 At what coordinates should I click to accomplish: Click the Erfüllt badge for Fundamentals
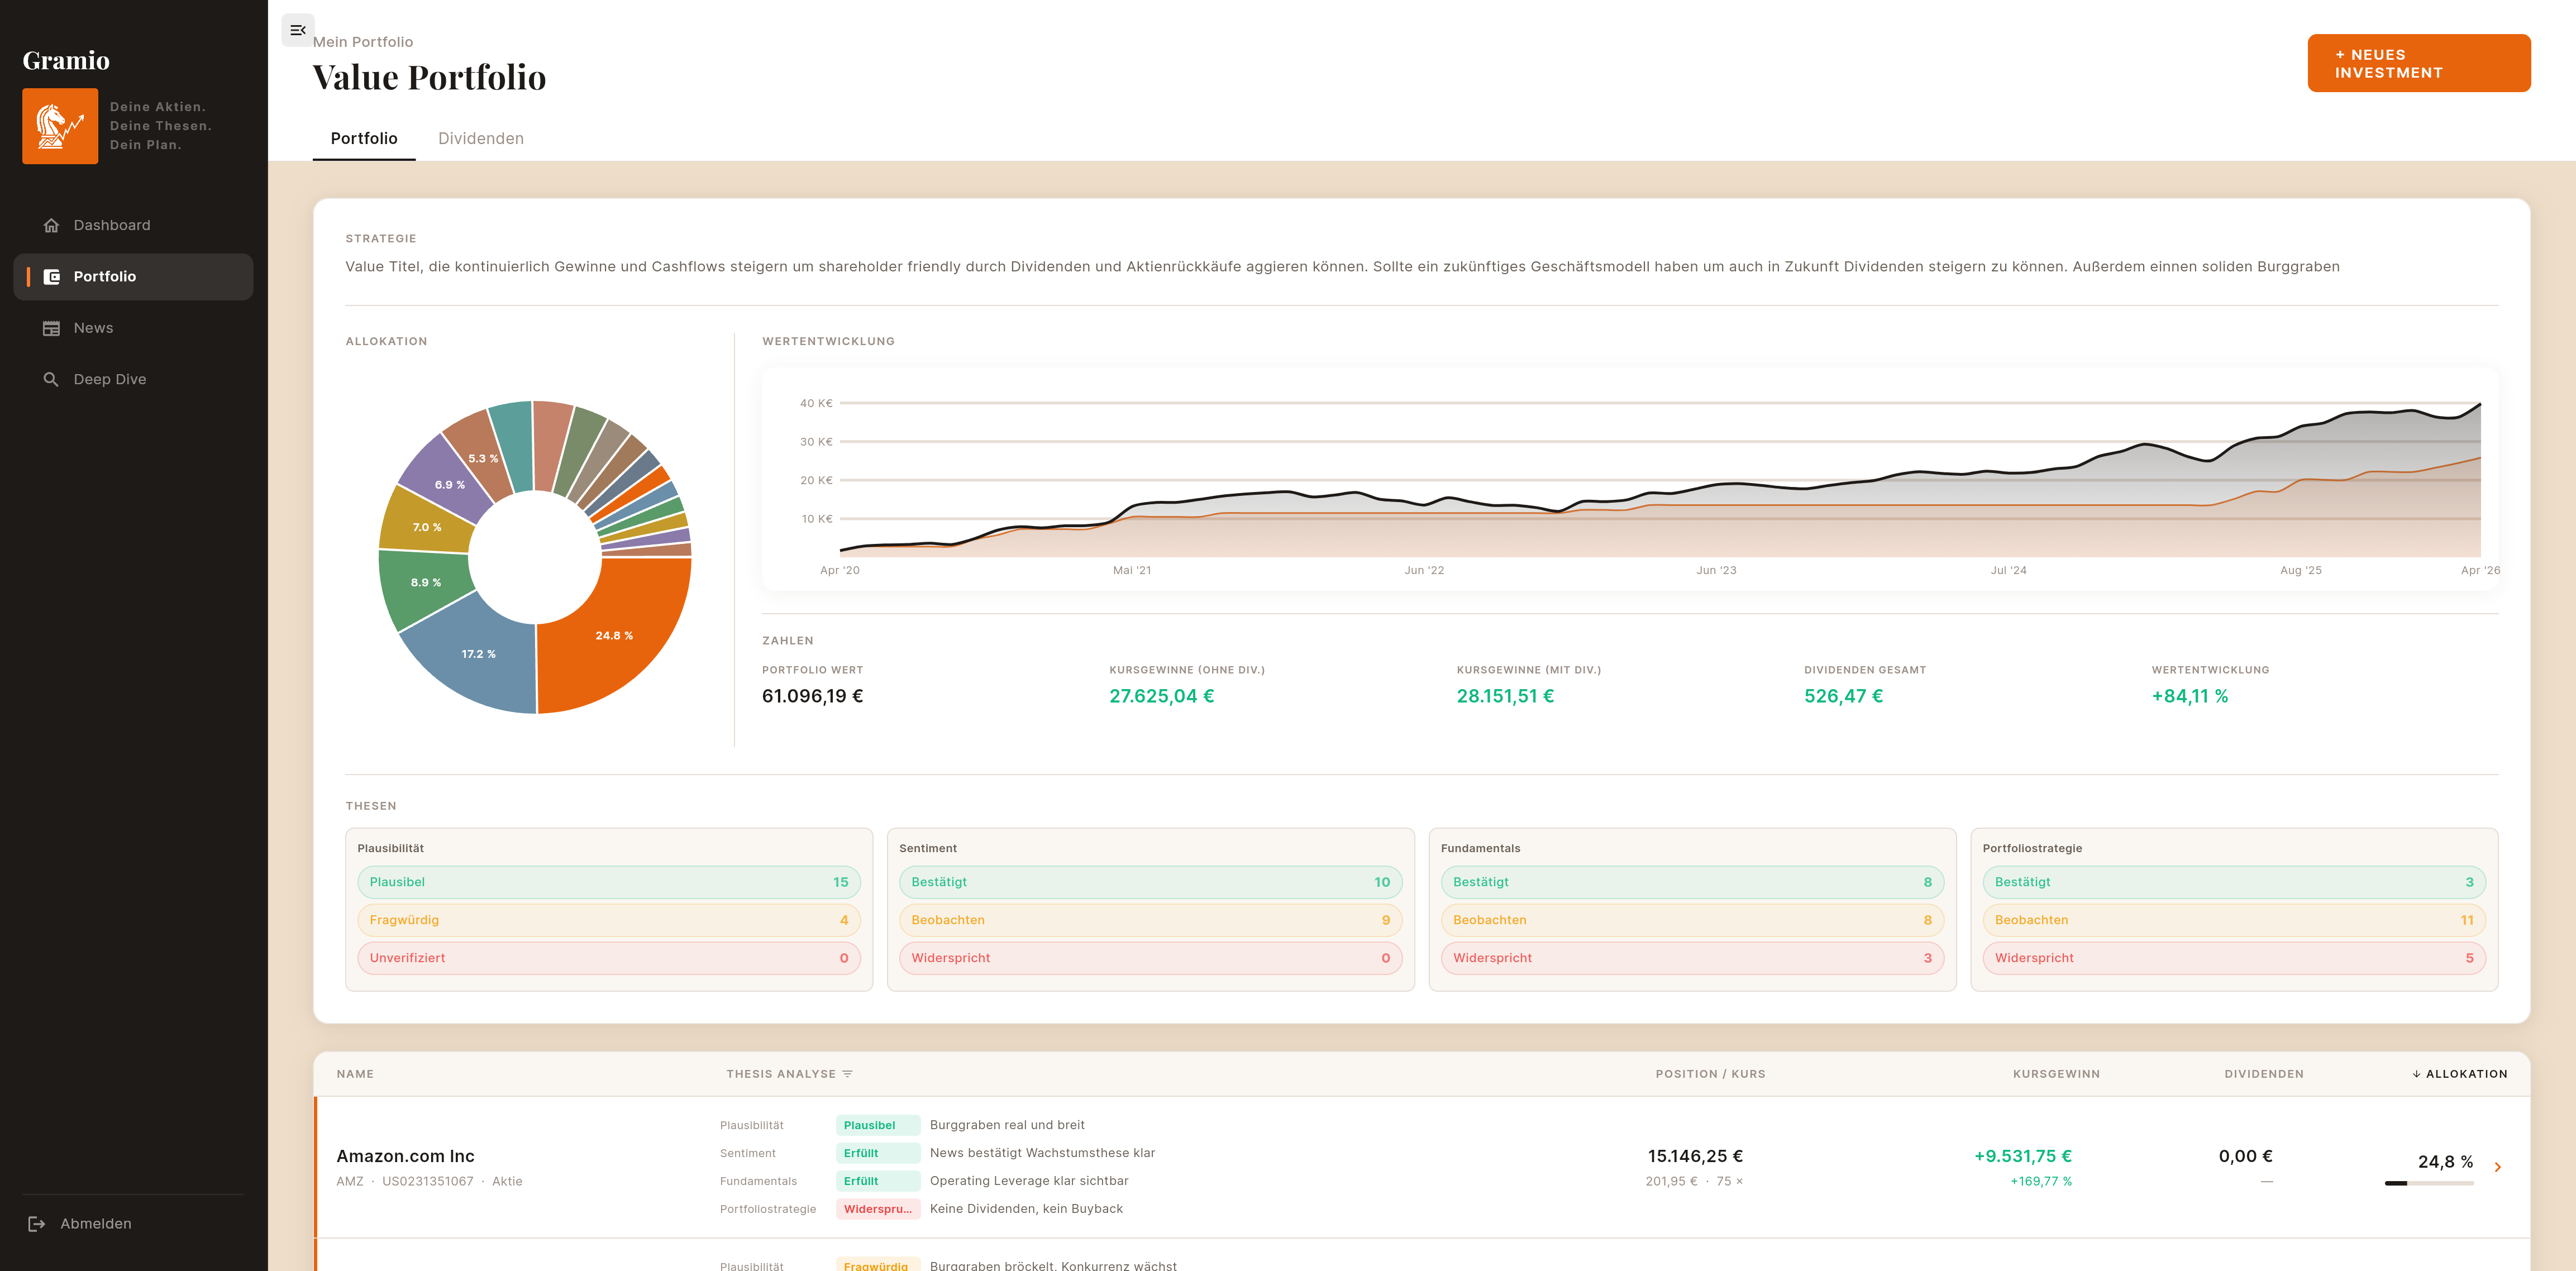877,1182
